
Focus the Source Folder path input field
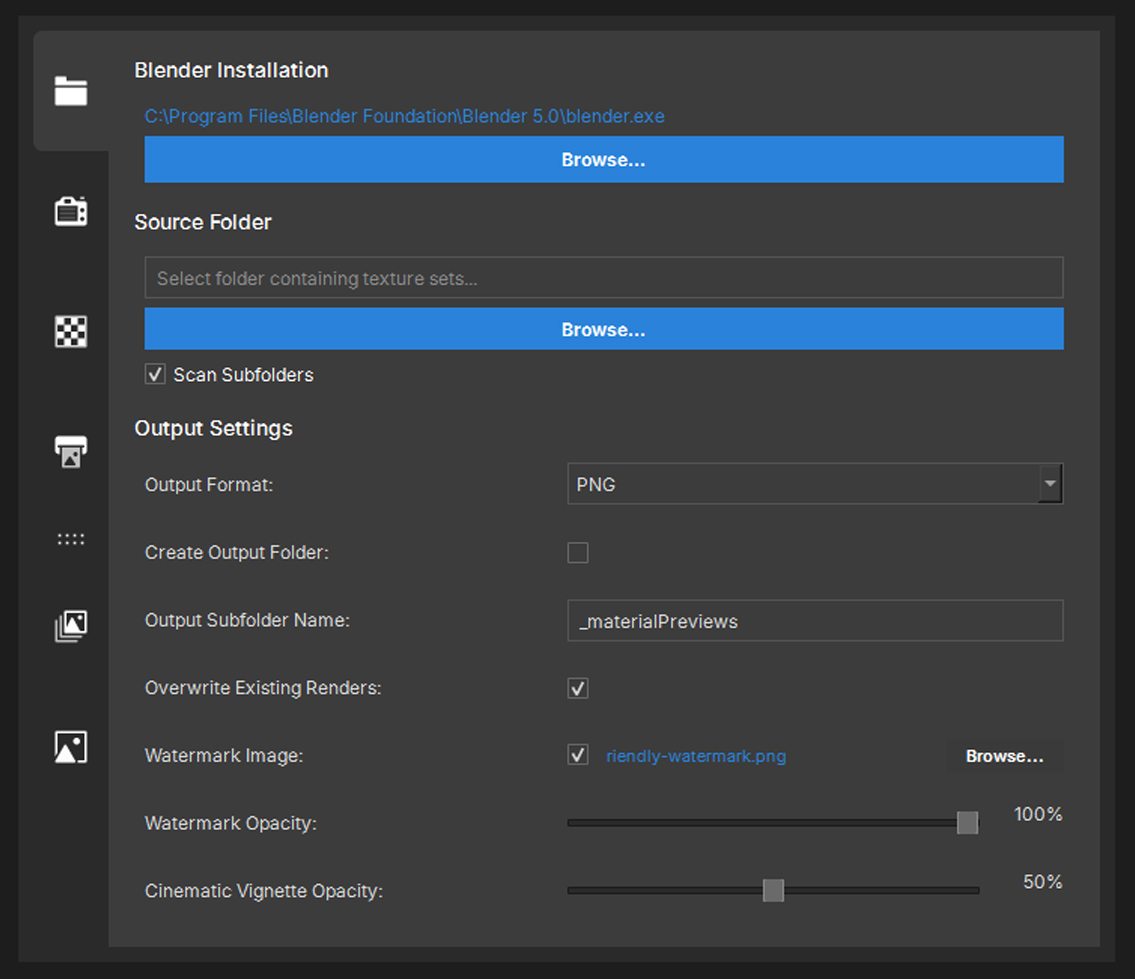pos(604,277)
